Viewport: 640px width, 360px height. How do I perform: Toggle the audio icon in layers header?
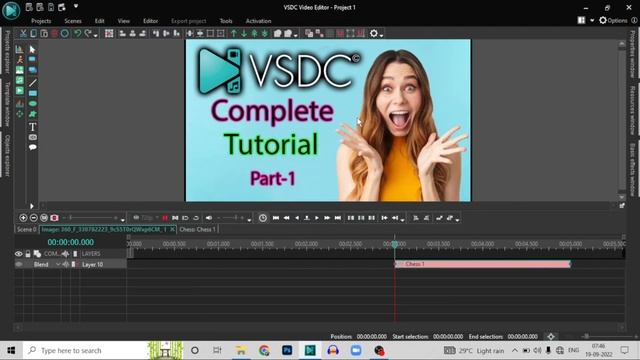65,254
